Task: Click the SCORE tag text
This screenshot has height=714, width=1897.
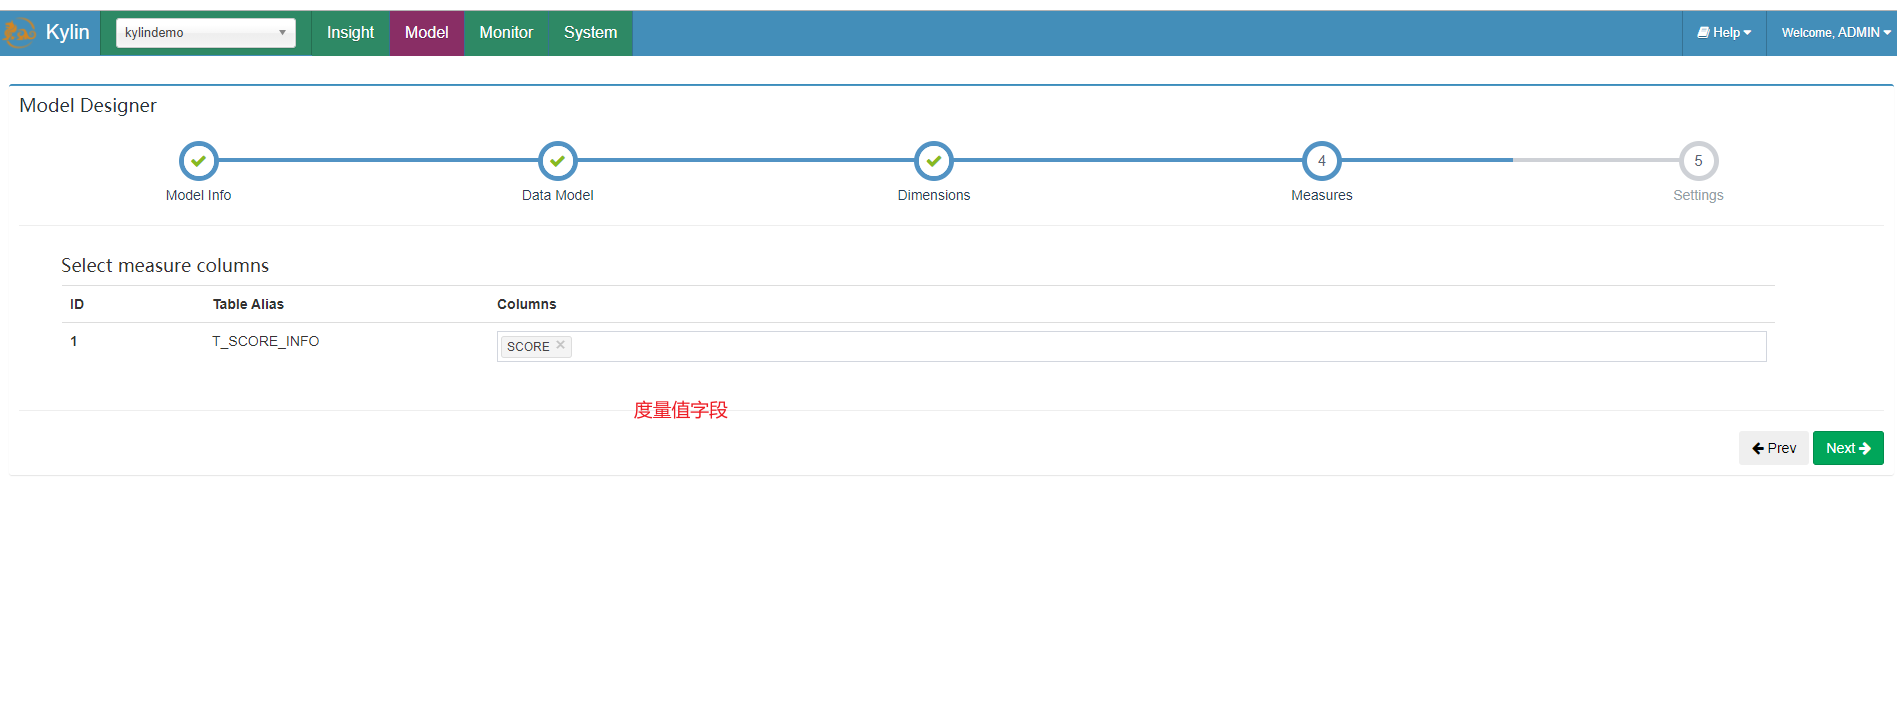Action: click(x=528, y=347)
